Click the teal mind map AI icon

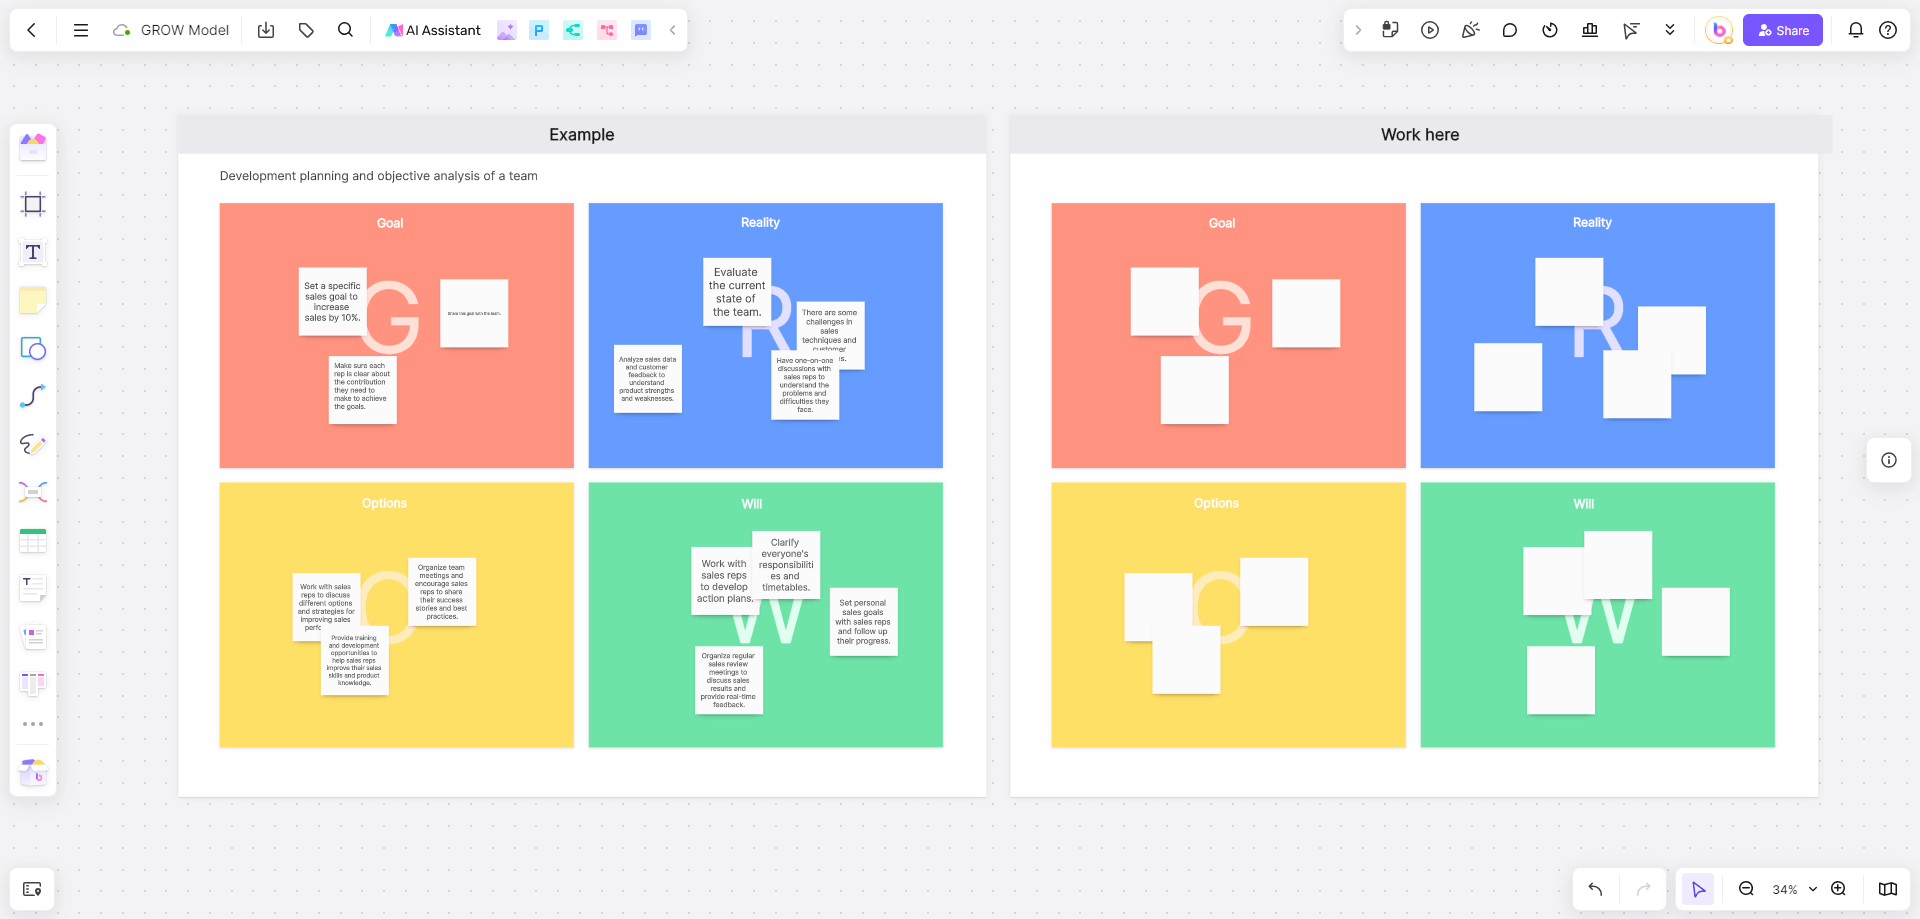click(x=573, y=30)
